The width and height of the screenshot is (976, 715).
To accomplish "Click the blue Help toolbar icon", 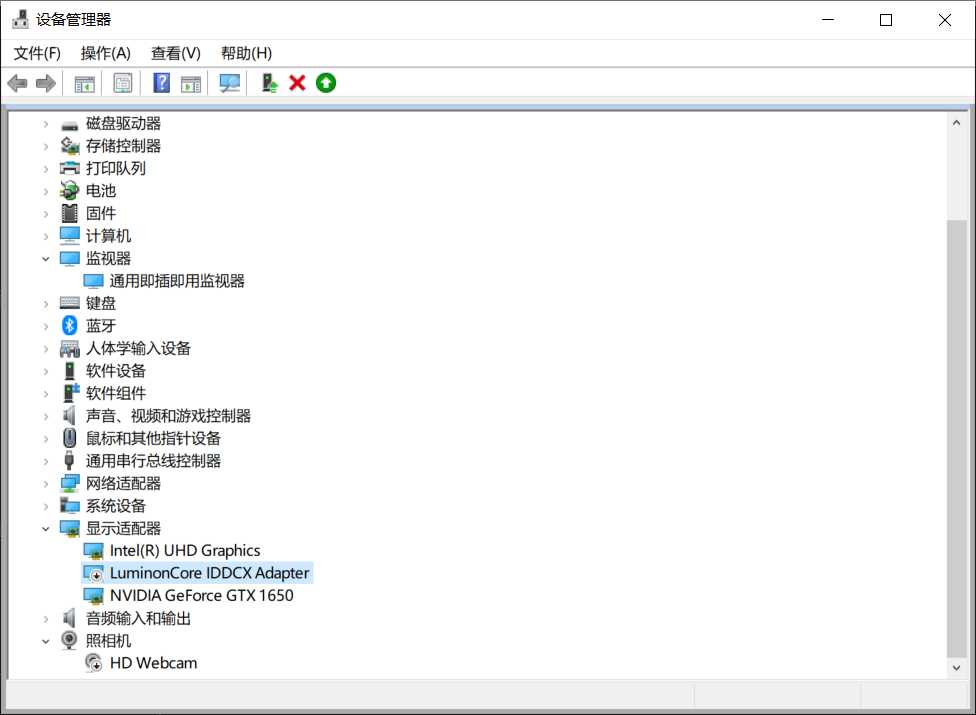I will (x=160, y=83).
